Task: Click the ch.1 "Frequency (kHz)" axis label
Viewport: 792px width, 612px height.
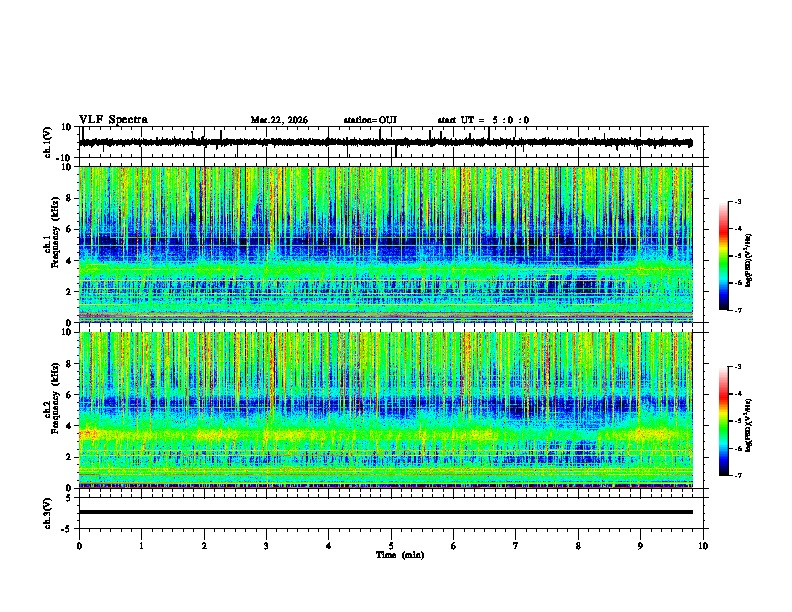Action: (55, 232)
